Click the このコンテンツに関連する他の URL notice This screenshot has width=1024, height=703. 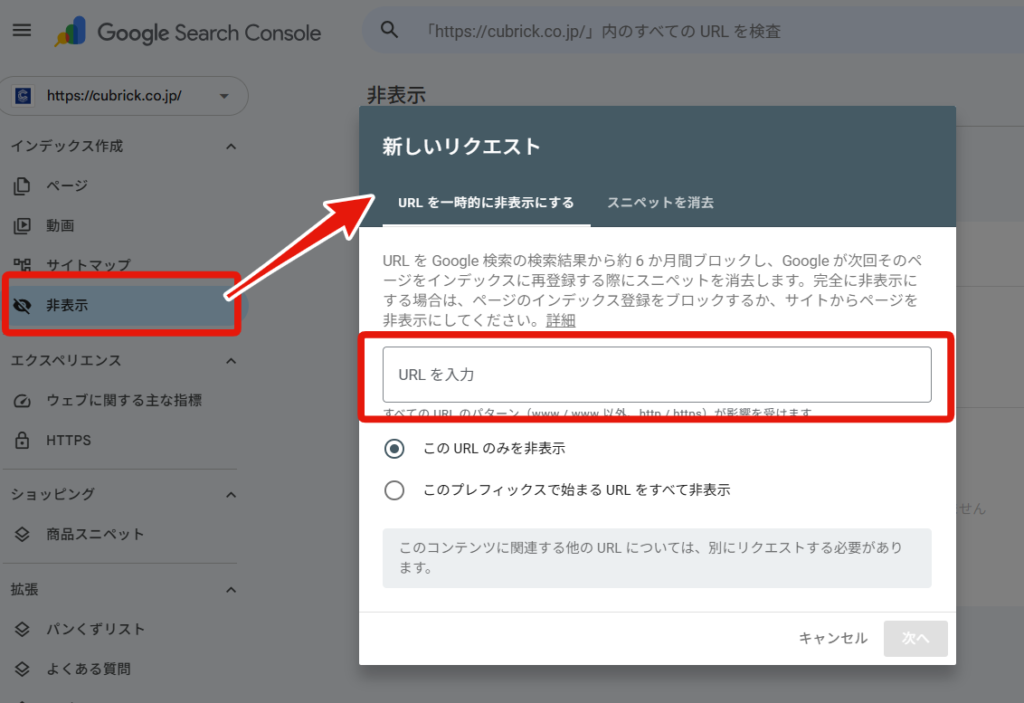(657, 558)
